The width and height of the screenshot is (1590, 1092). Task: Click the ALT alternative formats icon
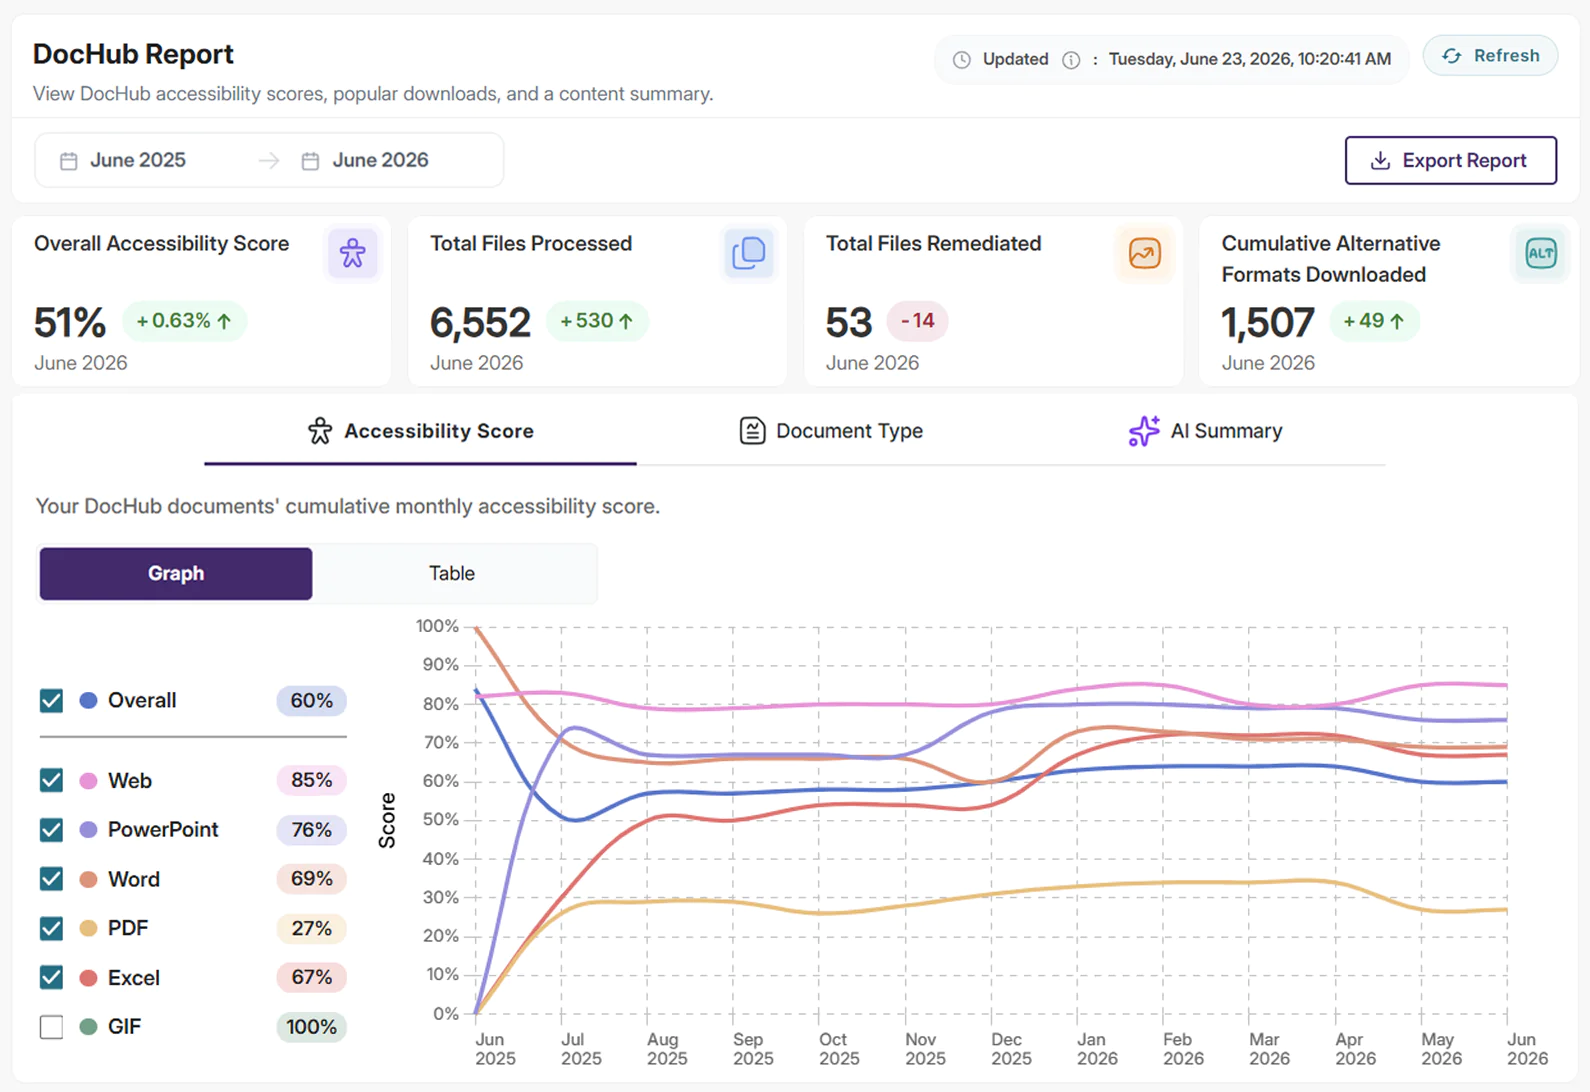pyautogui.click(x=1540, y=253)
